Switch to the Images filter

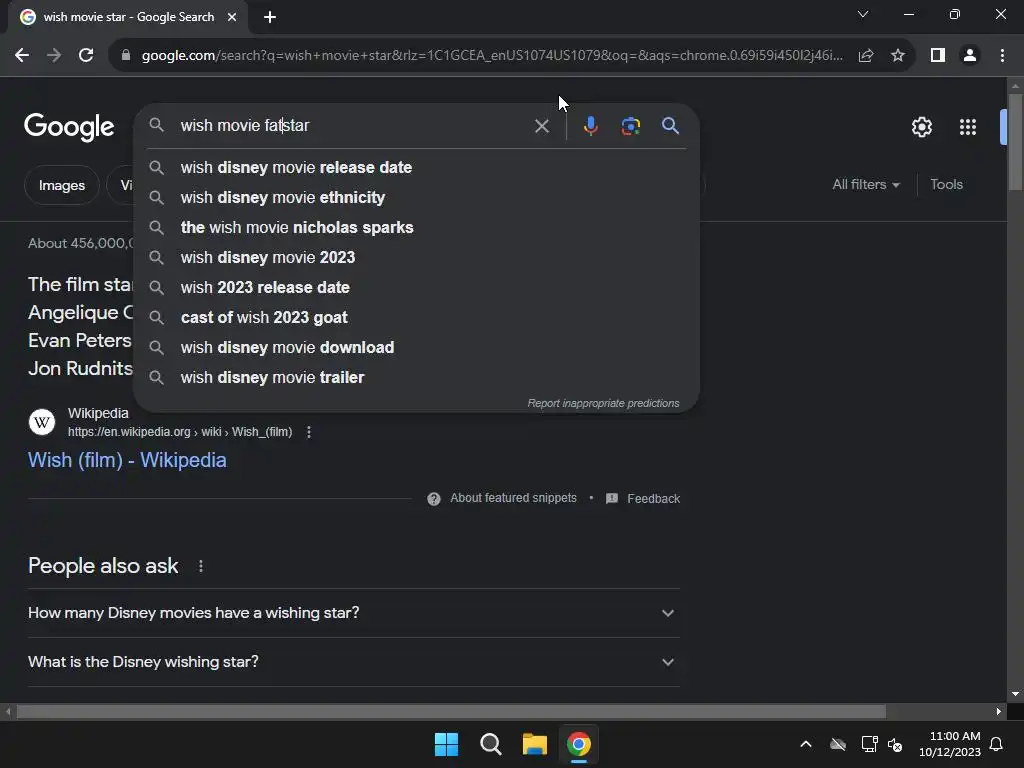click(61, 185)
